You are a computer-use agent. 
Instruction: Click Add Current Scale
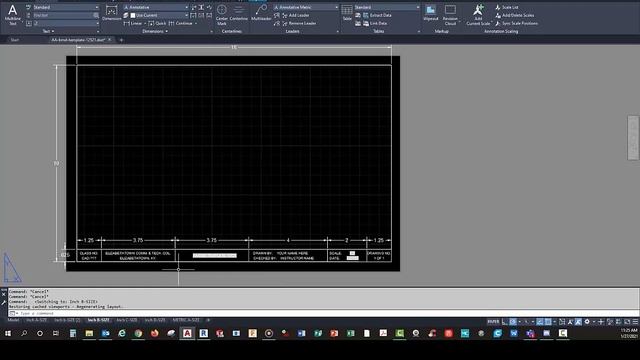(x=478, y=15)
